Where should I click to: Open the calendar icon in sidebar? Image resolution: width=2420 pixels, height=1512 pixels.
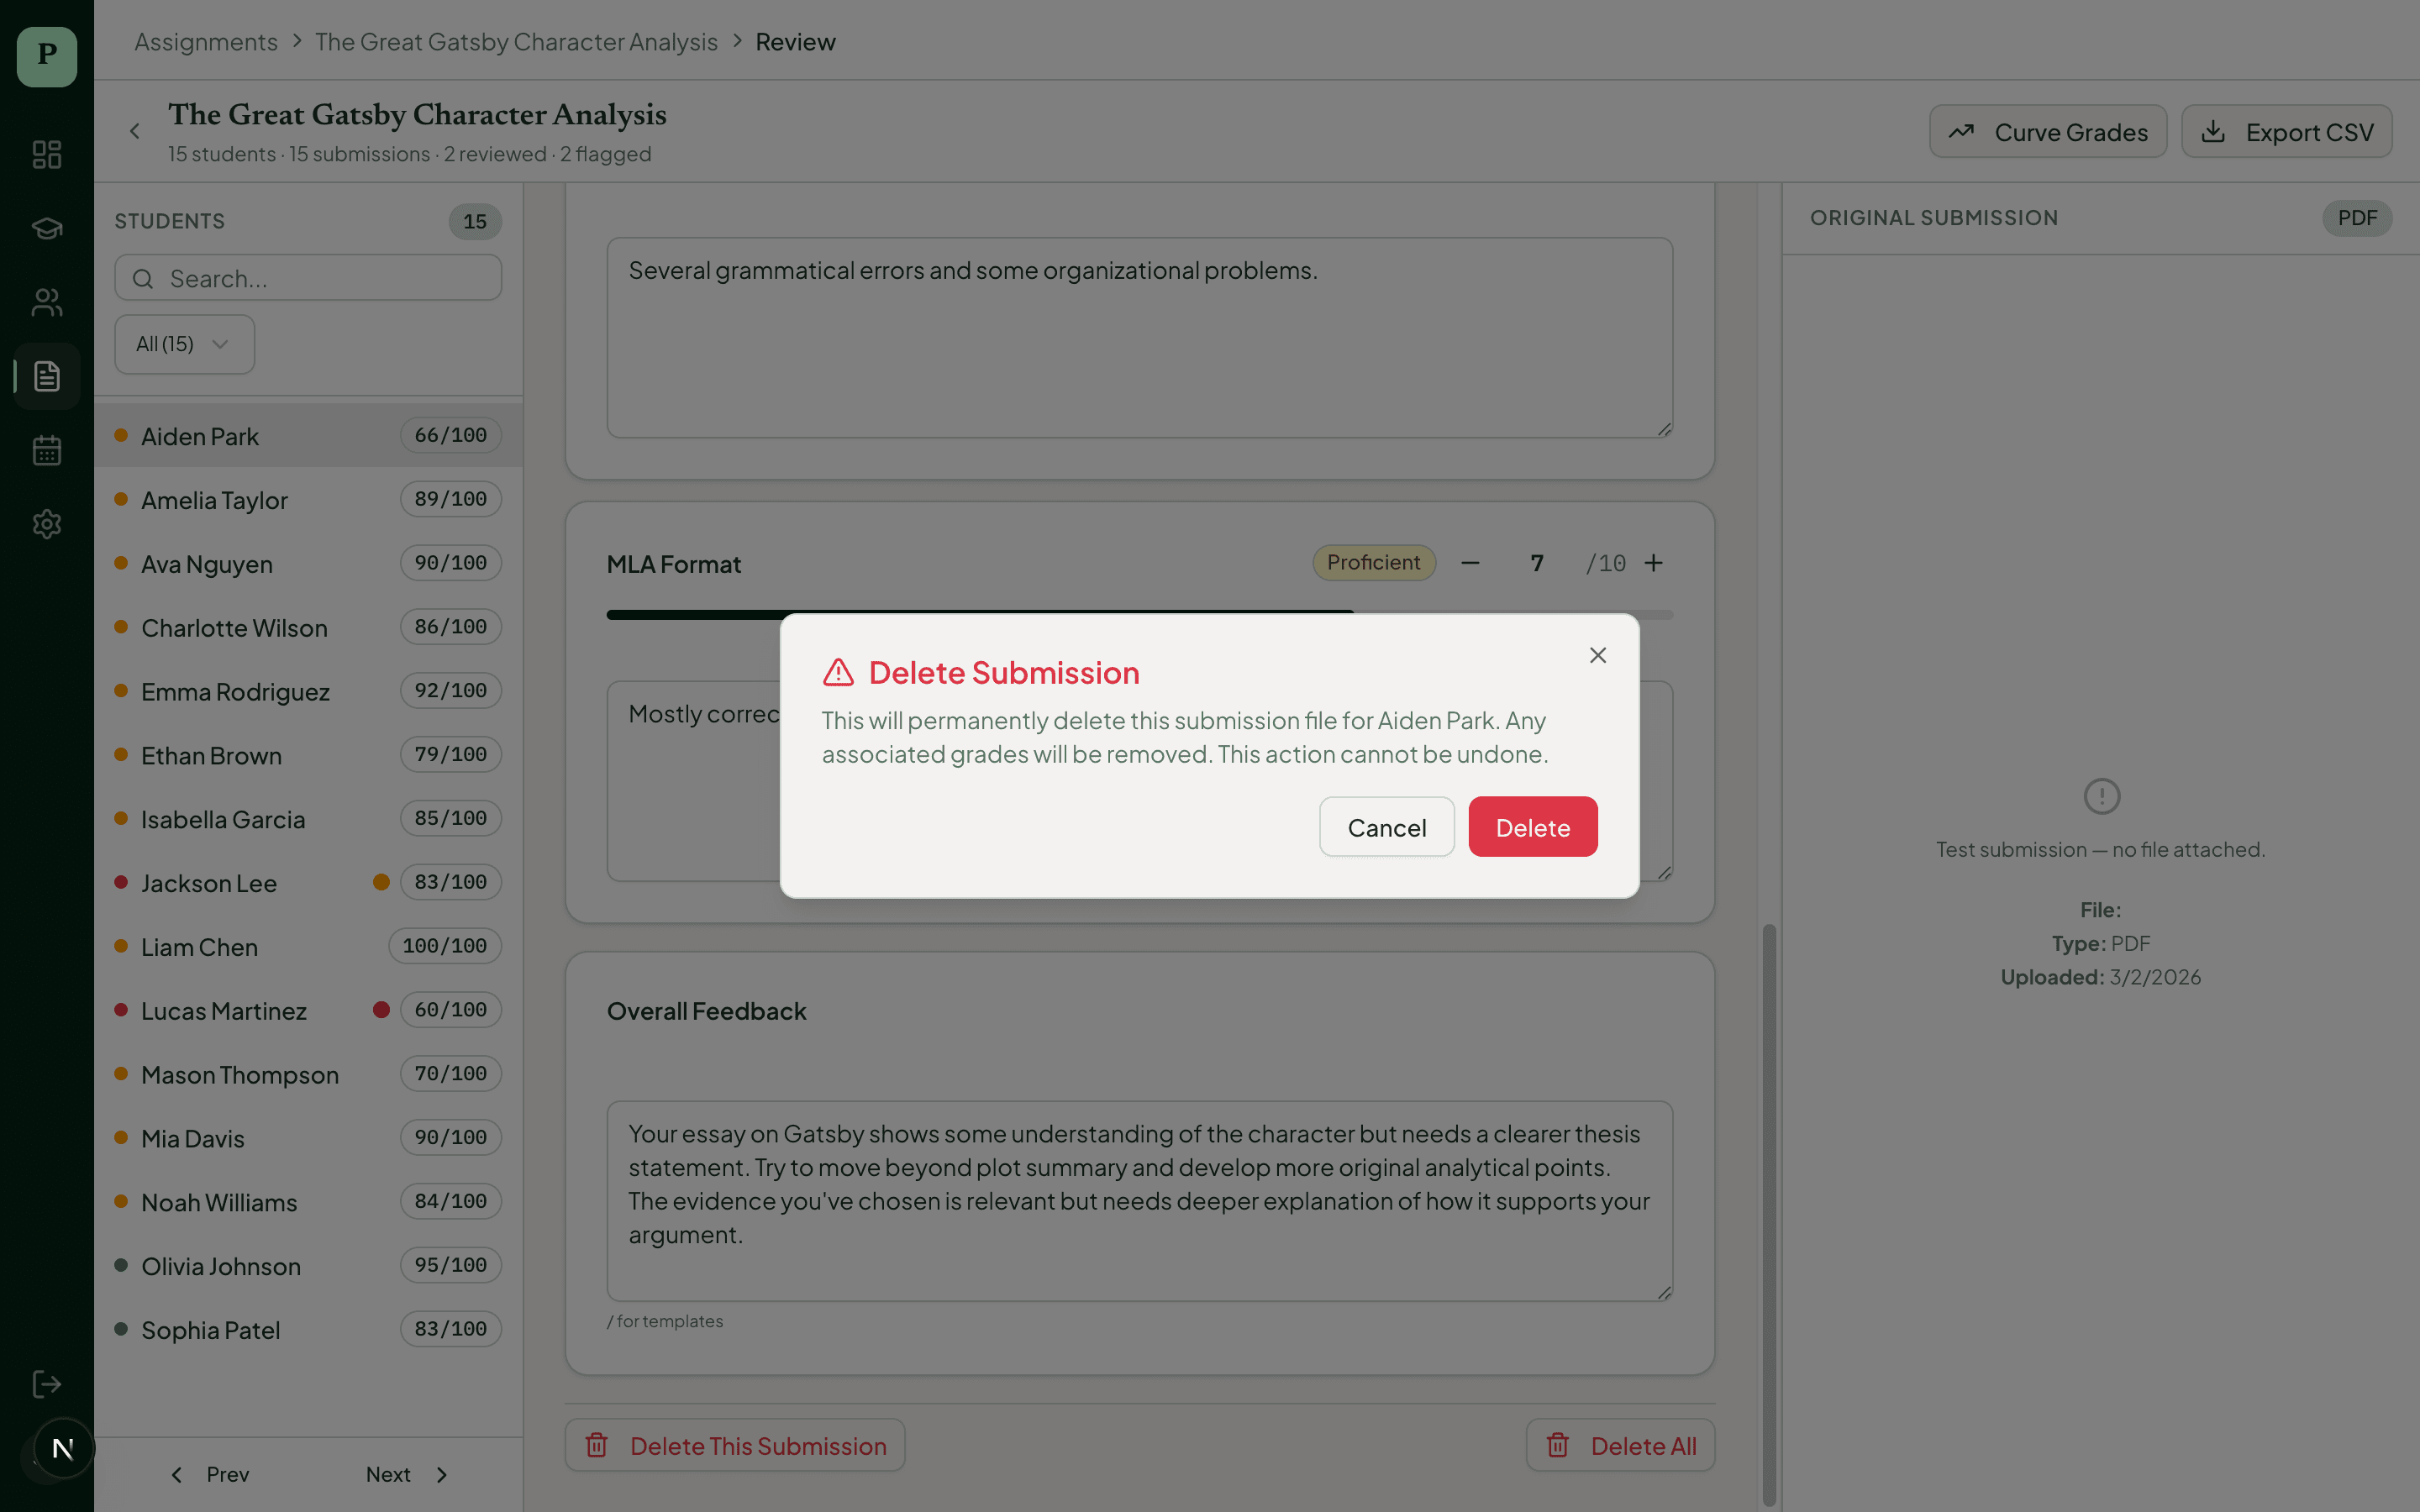tap(47, 450)
